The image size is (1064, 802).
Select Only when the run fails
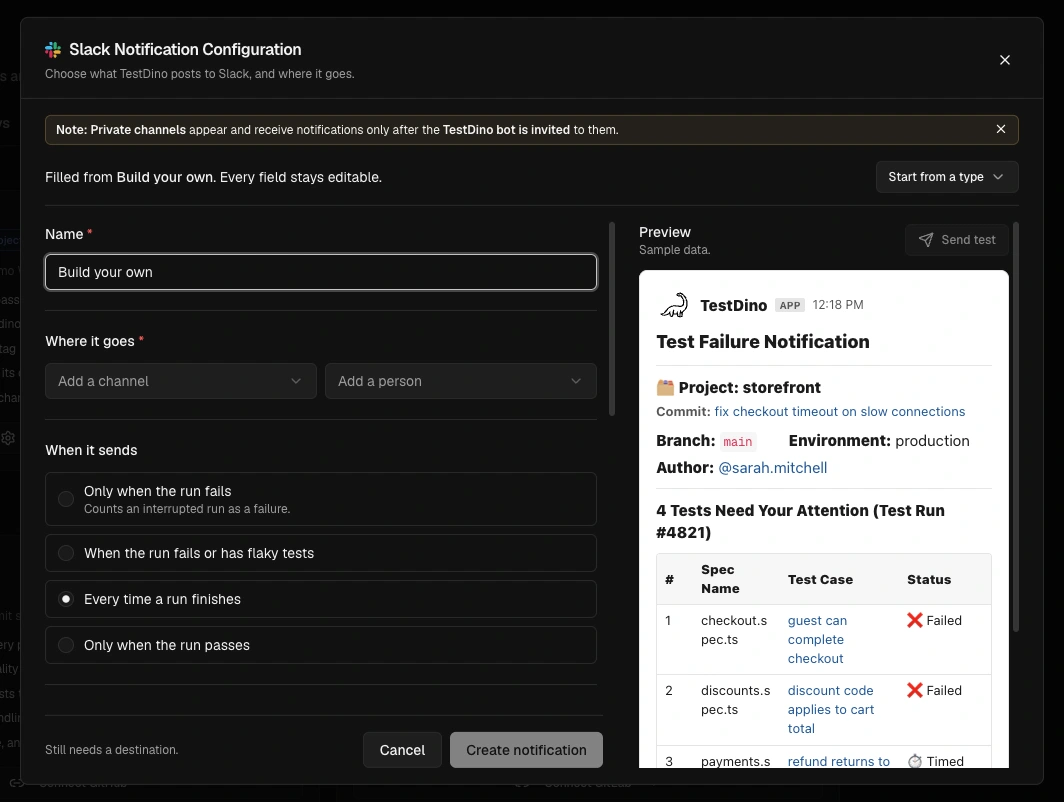(x=320, y=499)
